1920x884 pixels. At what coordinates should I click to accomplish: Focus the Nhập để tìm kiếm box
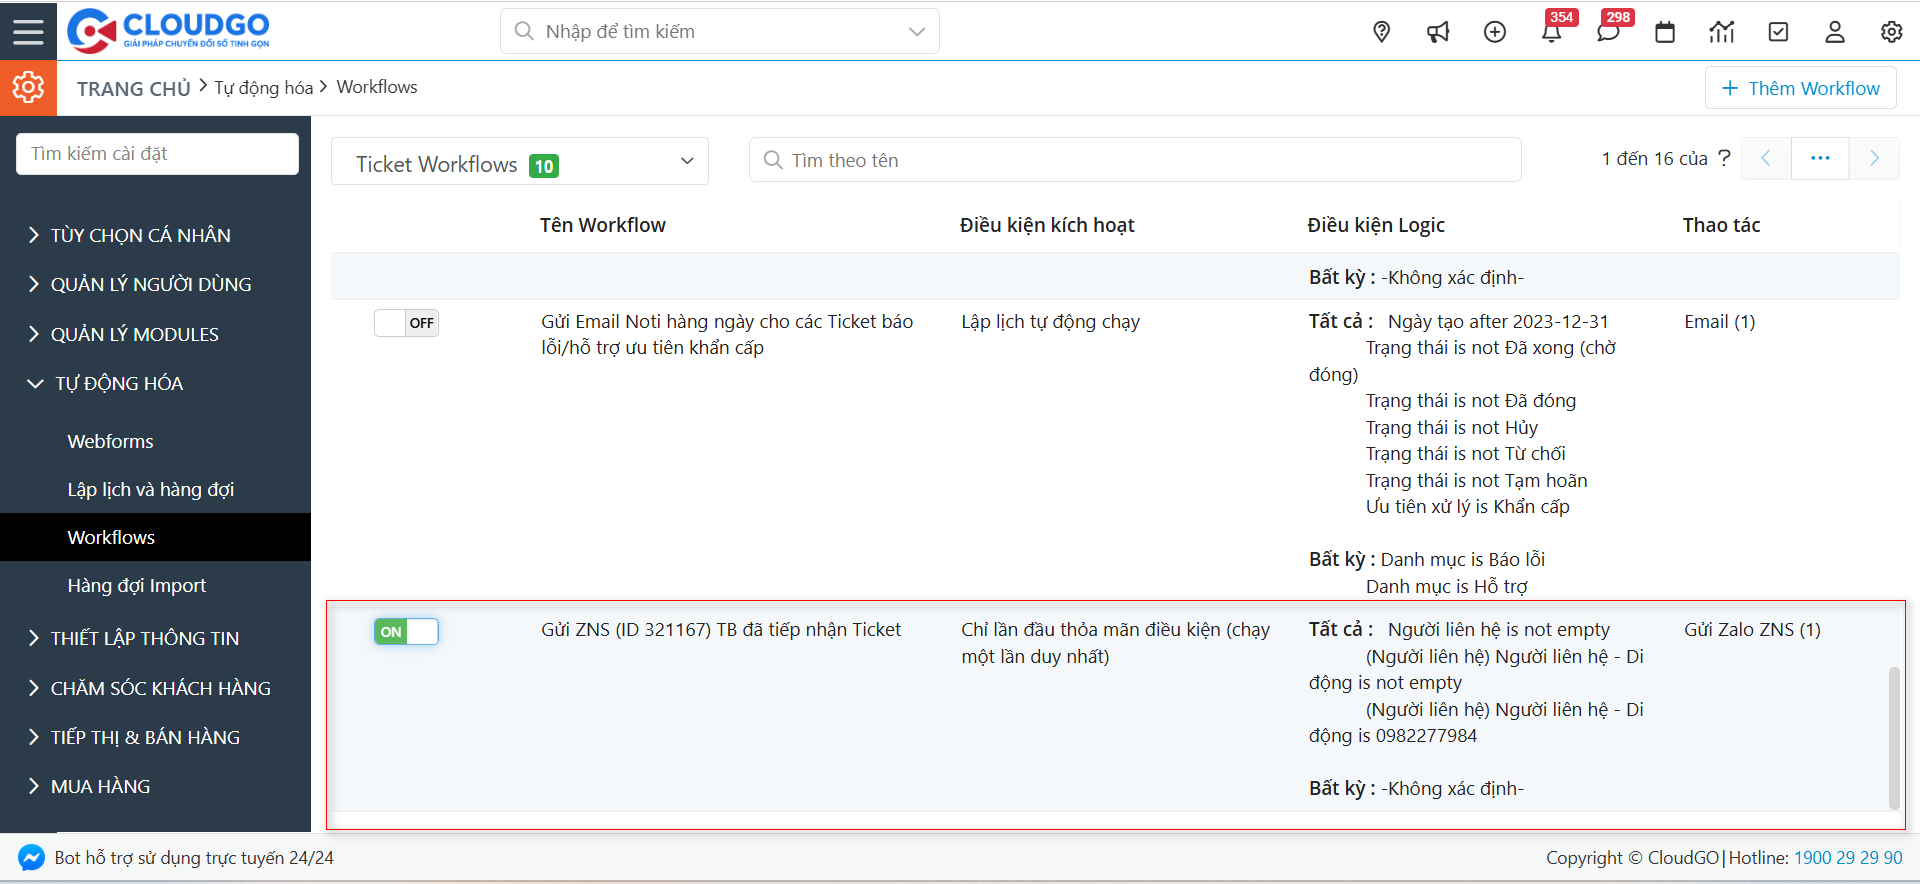(719, 31)
